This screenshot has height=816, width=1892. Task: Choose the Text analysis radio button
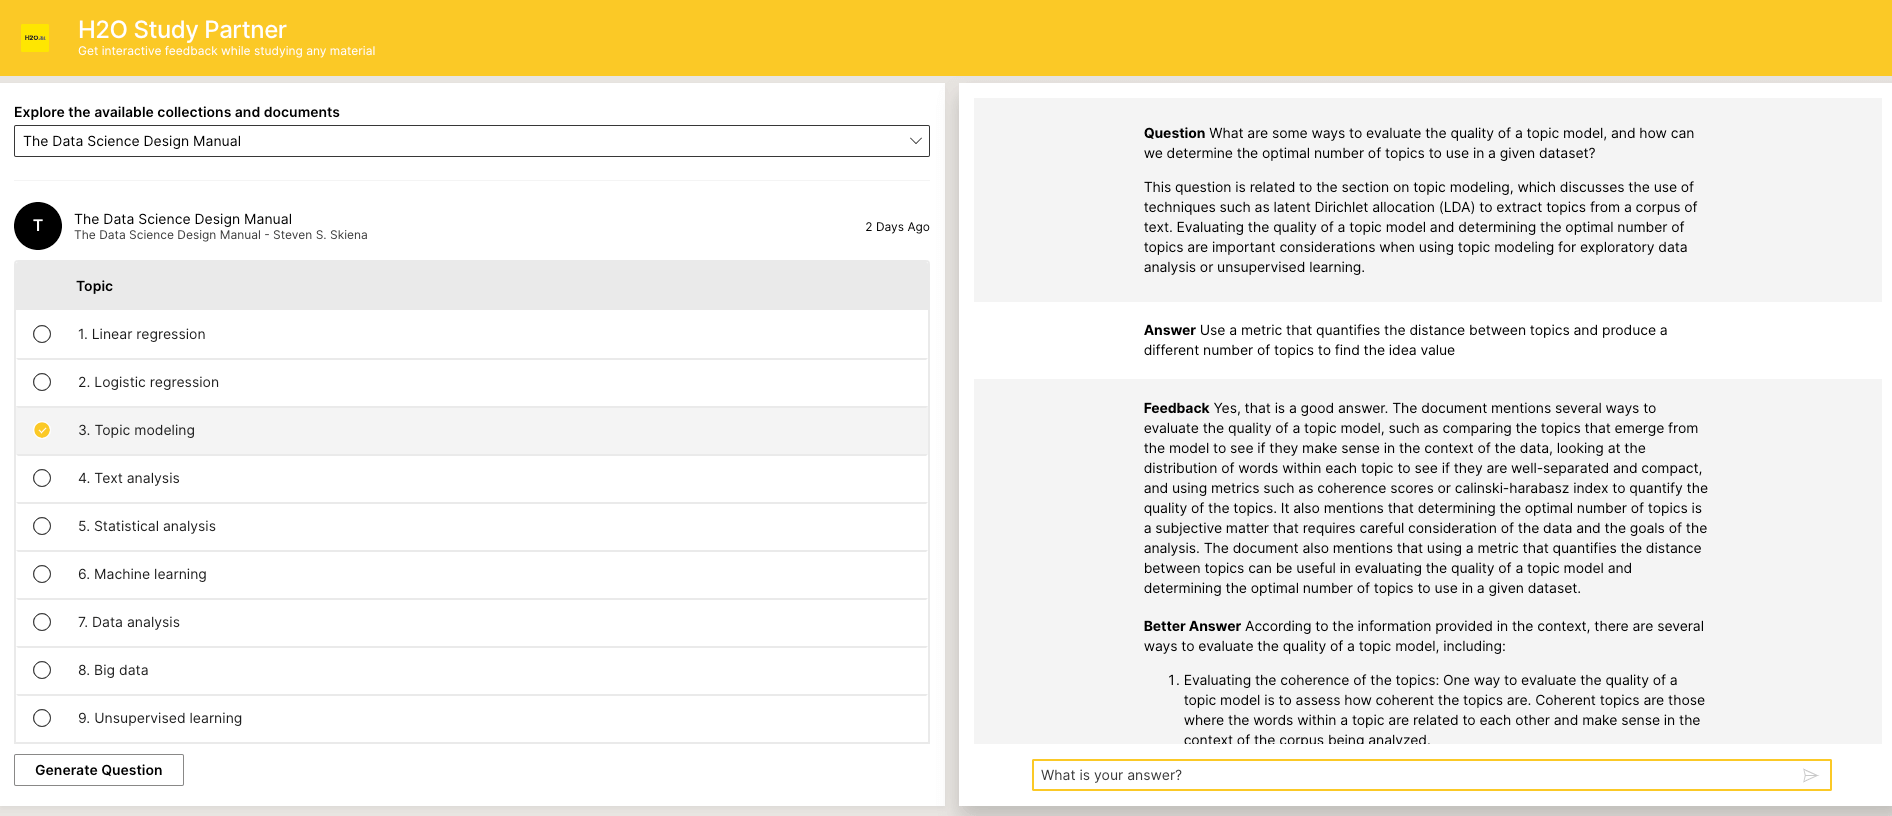coord(42,478)
